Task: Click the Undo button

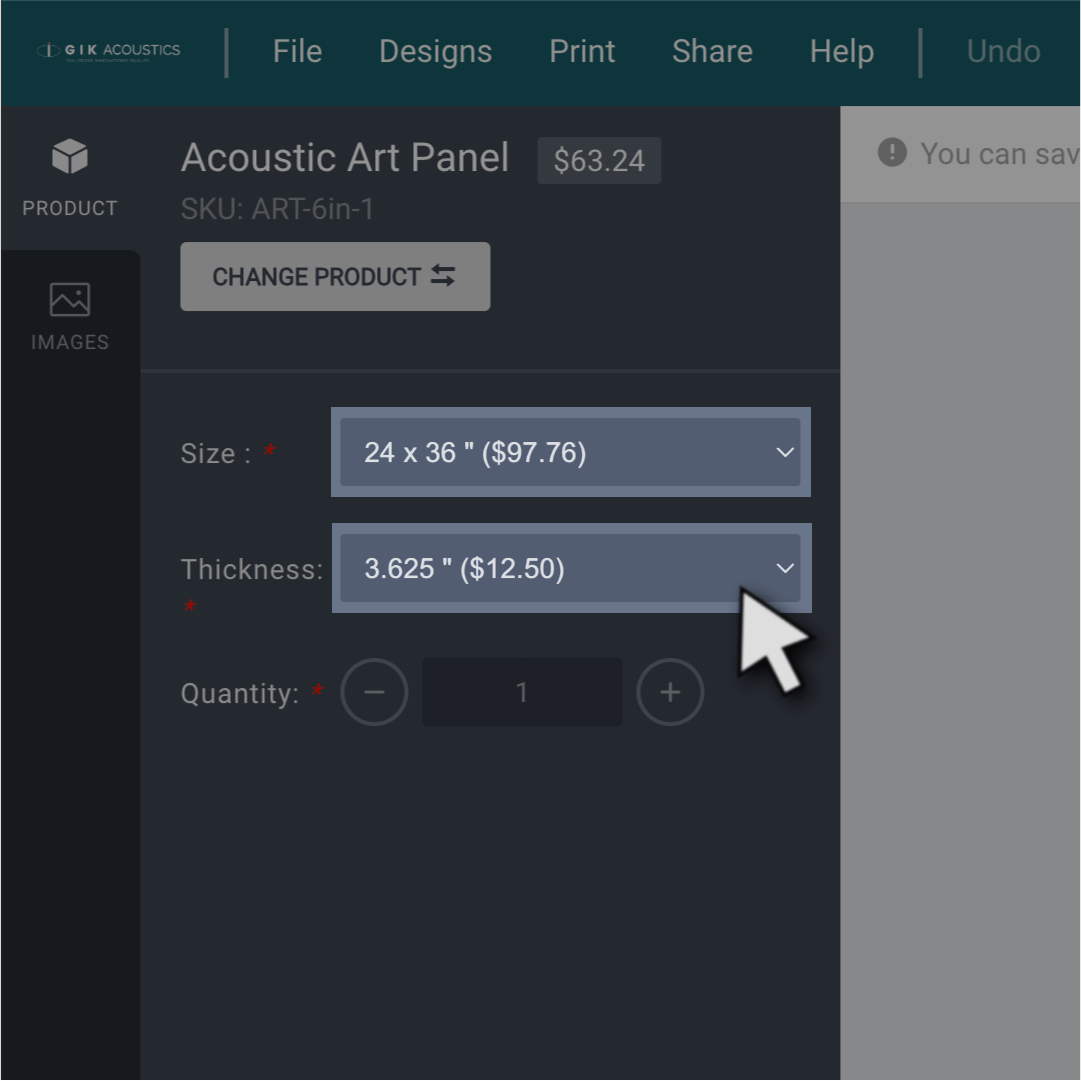Action: (x=1004, y=52)
